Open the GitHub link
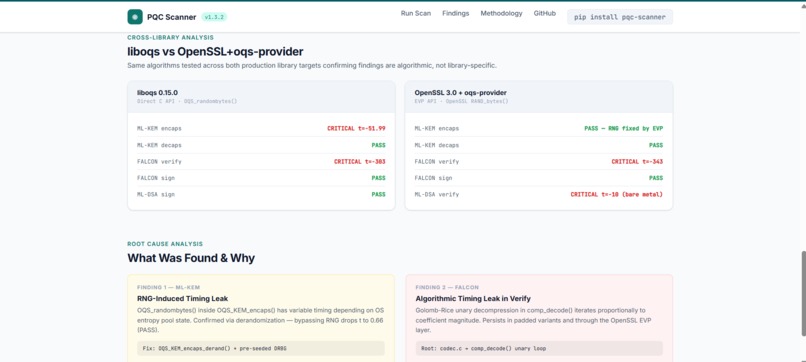 (544, 13)
